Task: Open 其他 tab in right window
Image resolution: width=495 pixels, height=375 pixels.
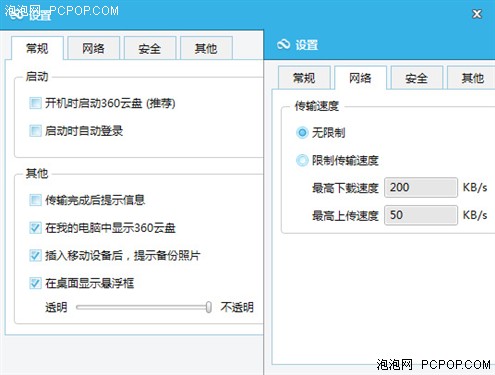Action: 472,78
